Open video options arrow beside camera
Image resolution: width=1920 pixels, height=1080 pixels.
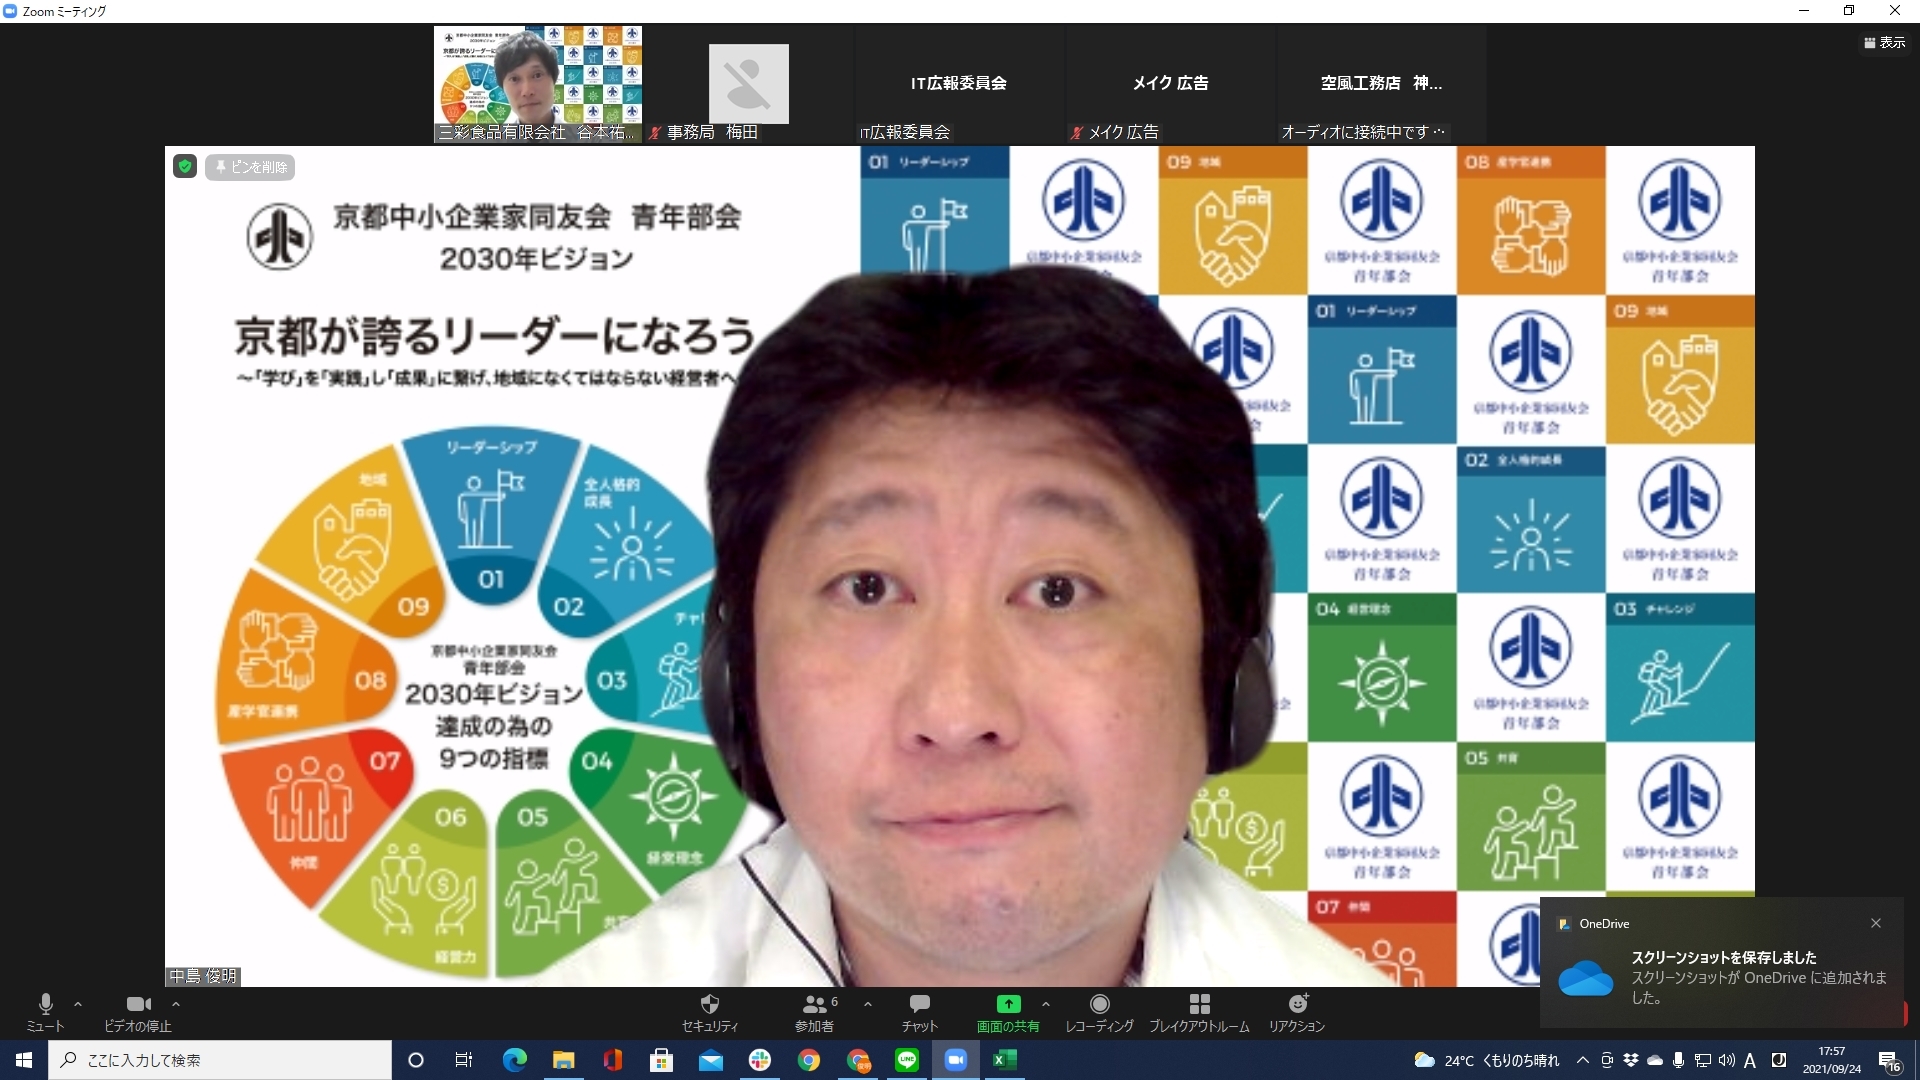click(x=176, y=1004)
